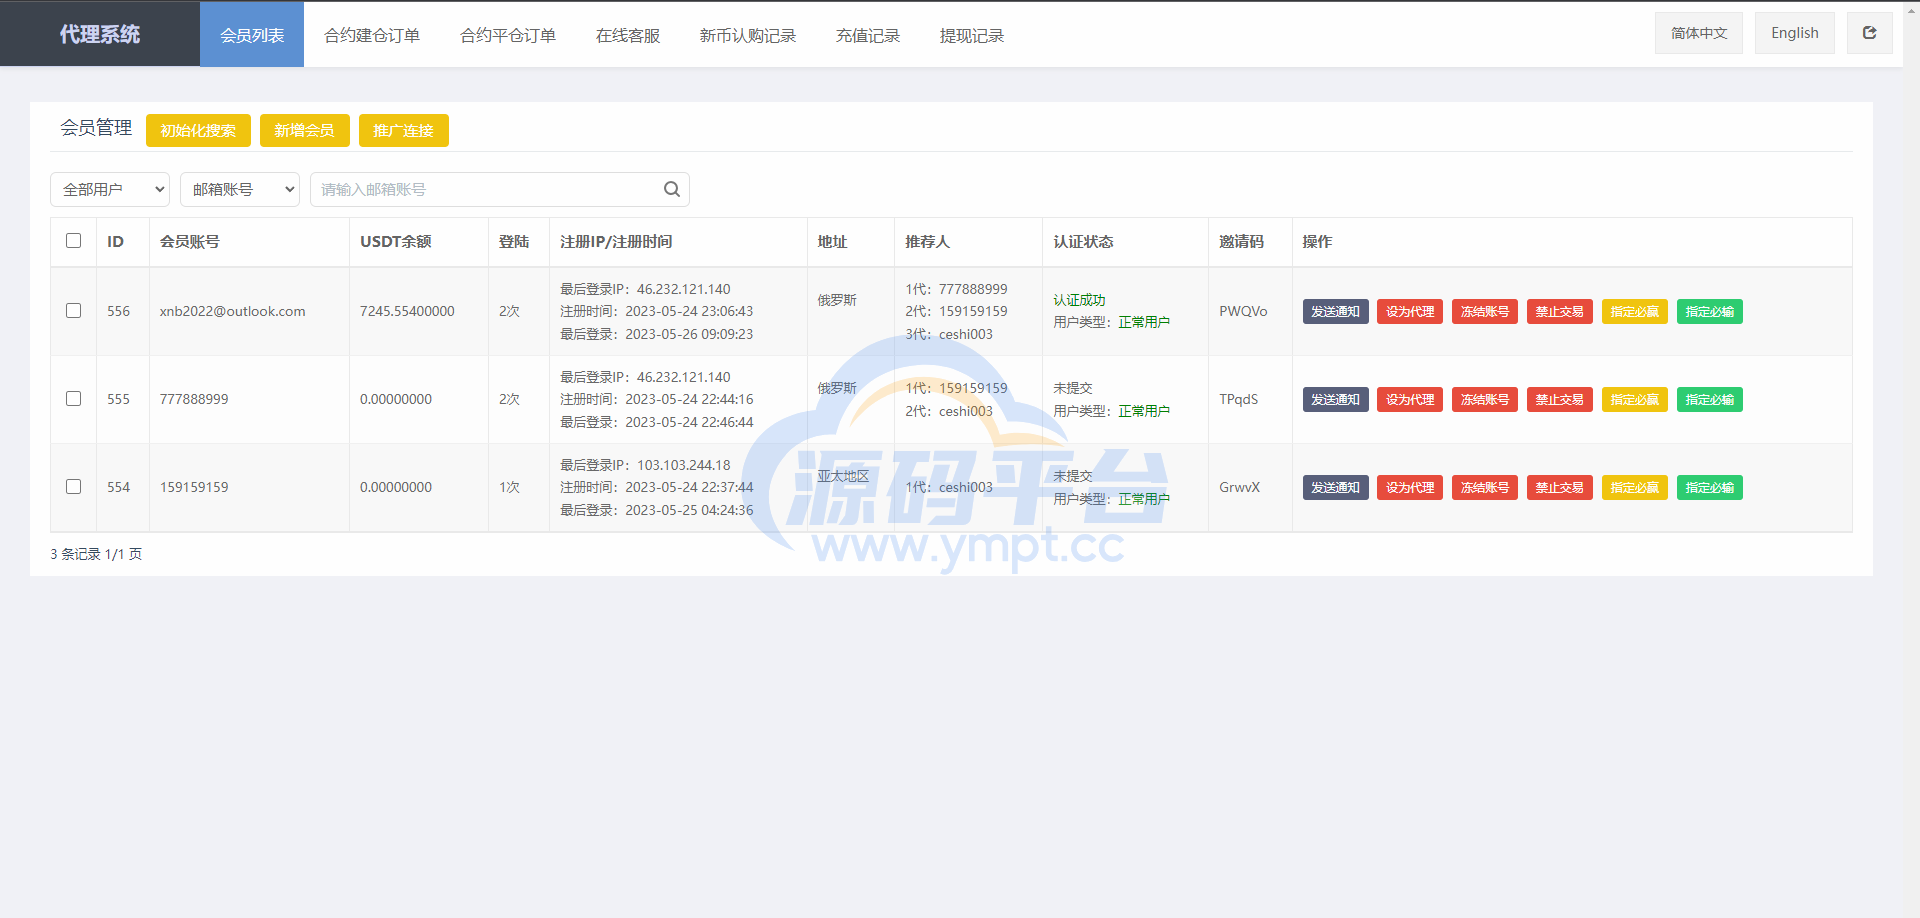Viewport: 1920px width, 918px height.
Task: Set member 159159159 as agent
Action: click(1410, 487)
